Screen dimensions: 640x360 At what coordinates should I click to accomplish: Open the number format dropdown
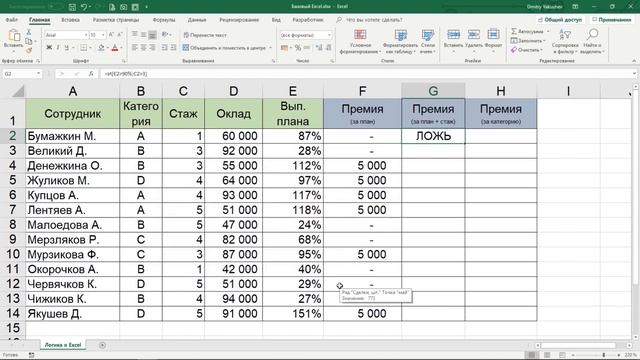(x=329, y=35)
